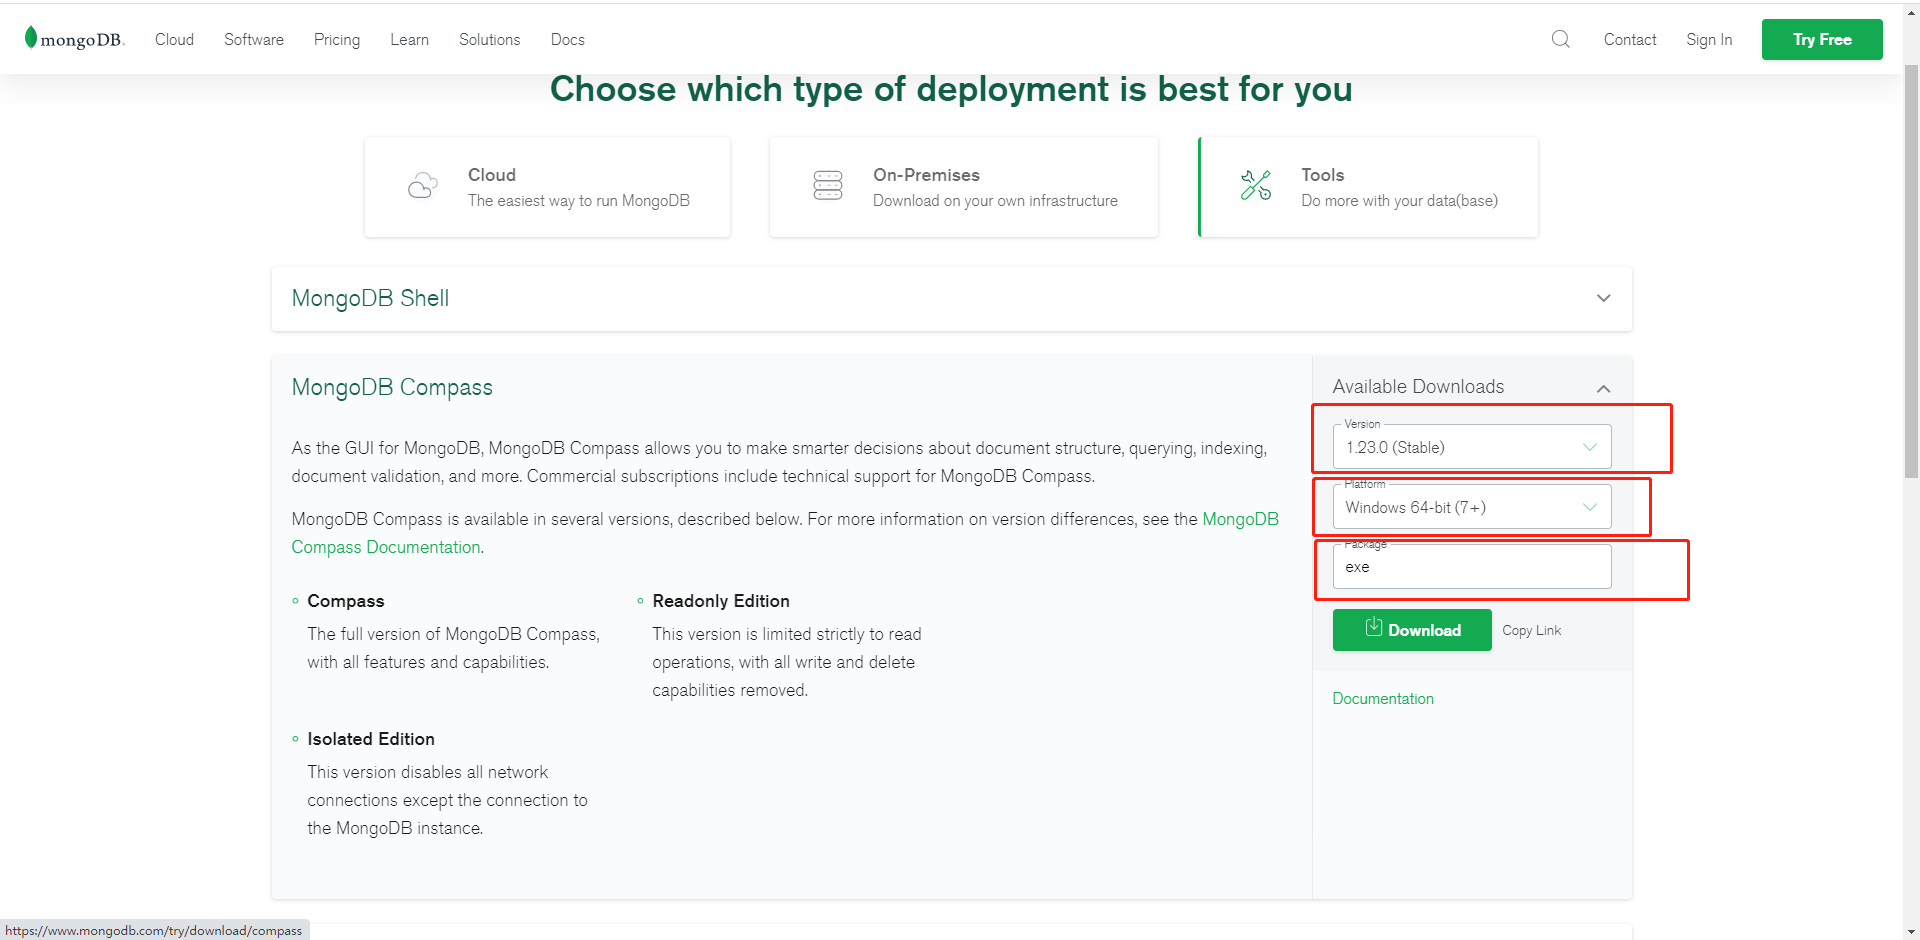Viewport: 1920px width, 940px height.
Task: Open the Version 1.23.0 (Stable) dropdown
Action: pyautogui.click(x=1472, y=447)
